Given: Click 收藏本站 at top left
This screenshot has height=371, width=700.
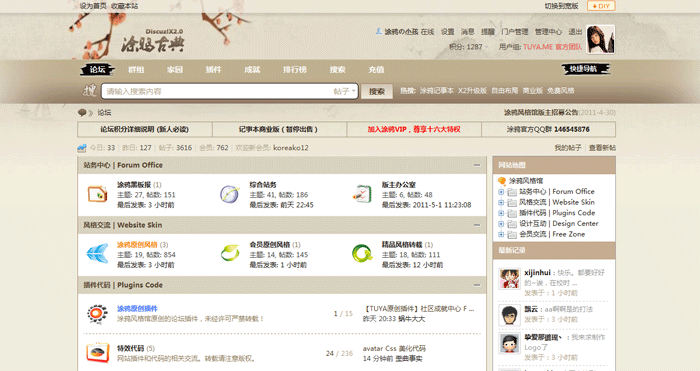Looking at the screenshot, I should tap(125, 6).
